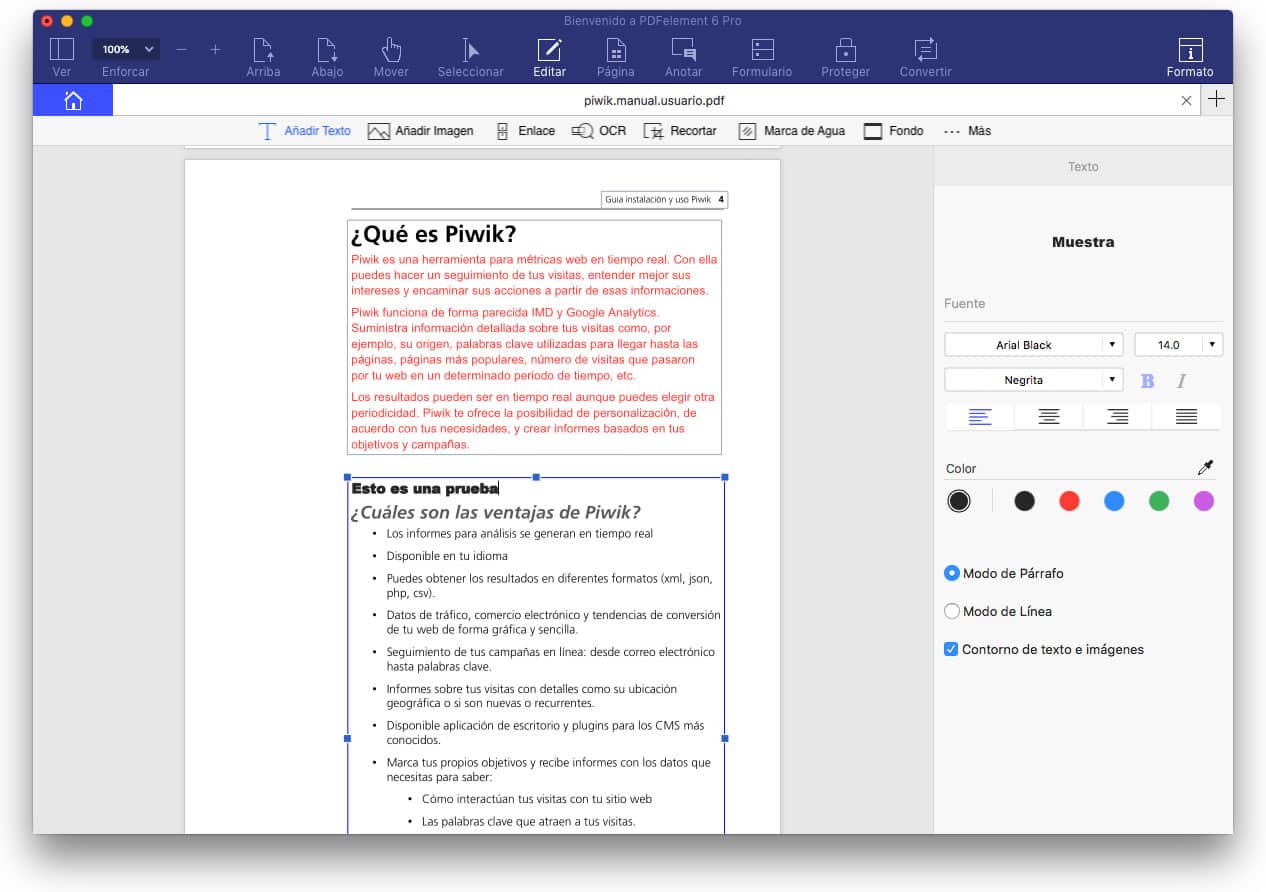The image size is (1266, 892).
Task: Open the Convertir tool
Action: (925, 50)
